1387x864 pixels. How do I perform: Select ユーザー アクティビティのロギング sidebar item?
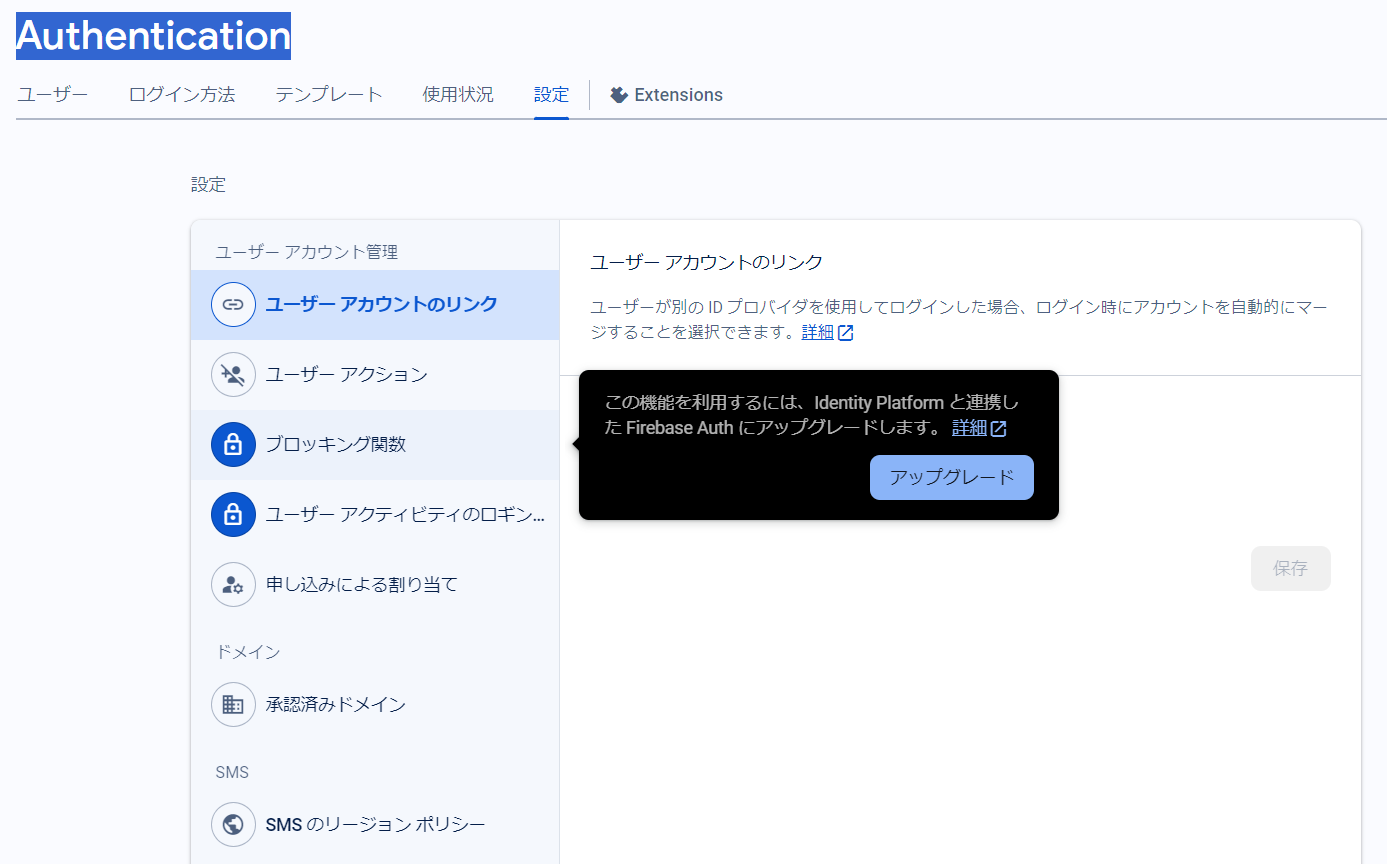[375, 515]
